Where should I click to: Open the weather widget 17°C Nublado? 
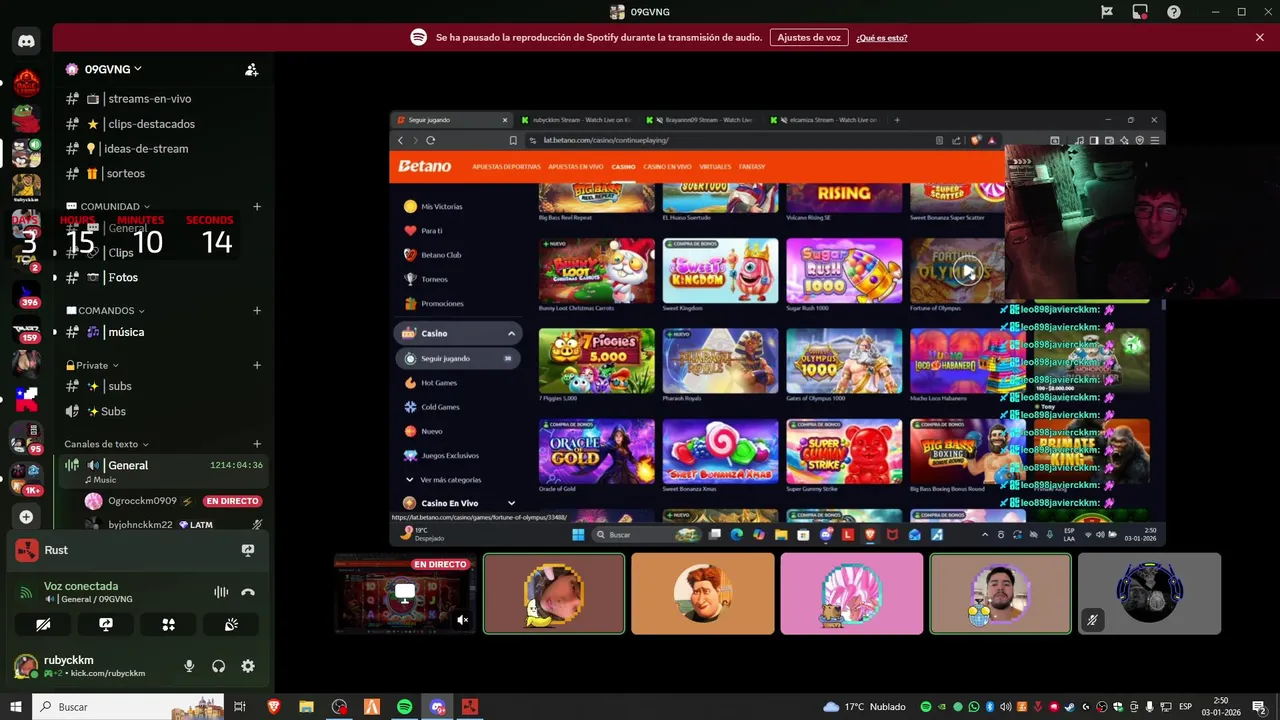point(864,707)
